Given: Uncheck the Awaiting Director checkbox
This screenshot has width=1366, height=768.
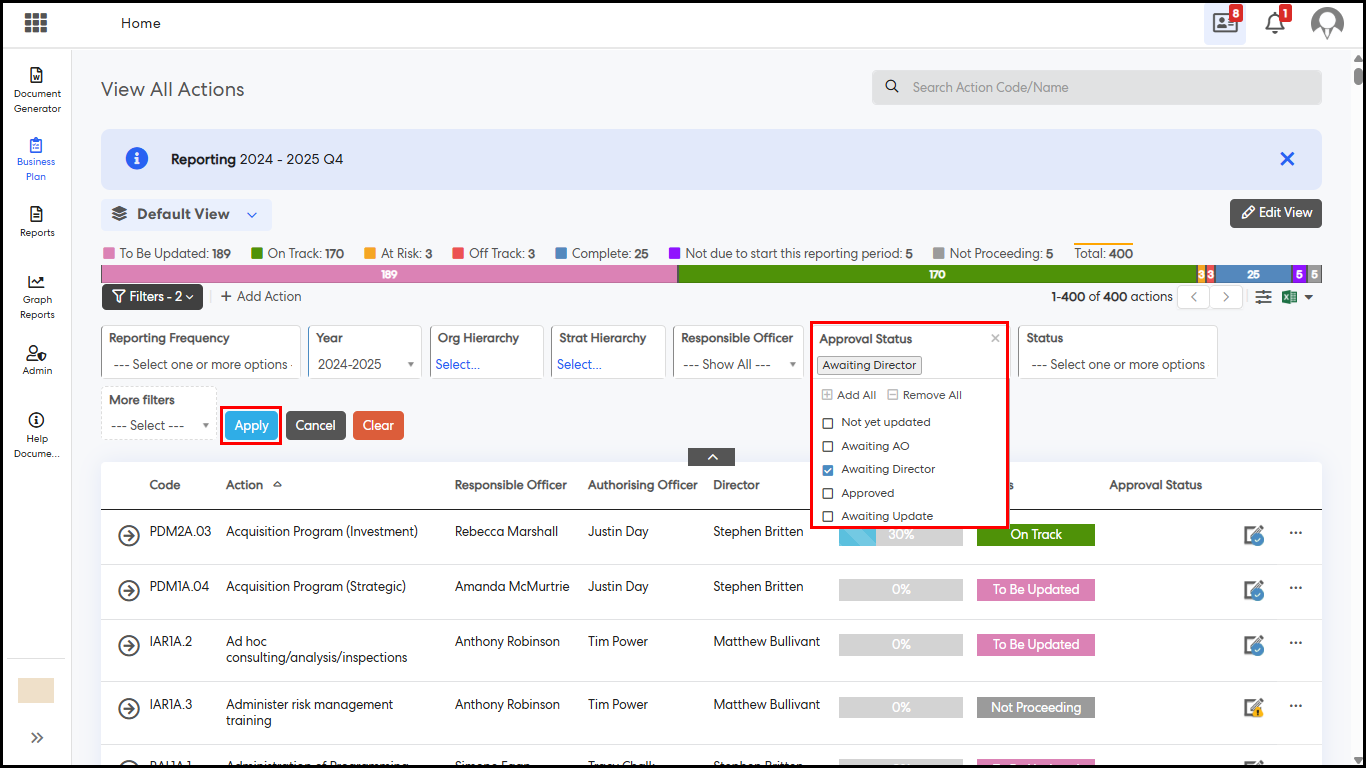Looking at the screenshot, I should point(827,470).
